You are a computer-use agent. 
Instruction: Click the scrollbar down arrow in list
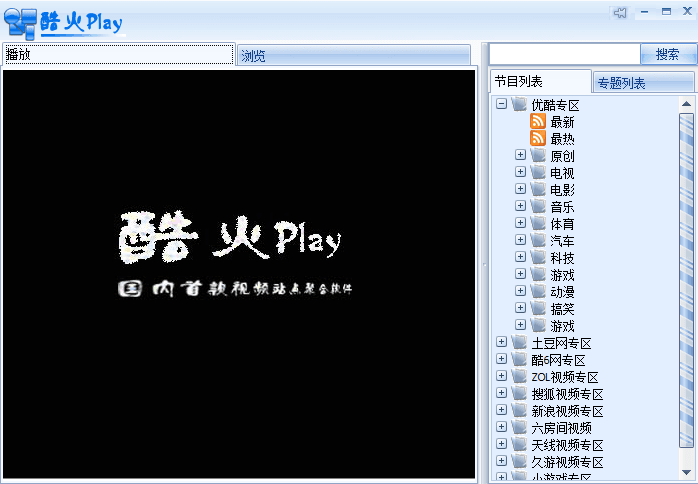[686, 475]
